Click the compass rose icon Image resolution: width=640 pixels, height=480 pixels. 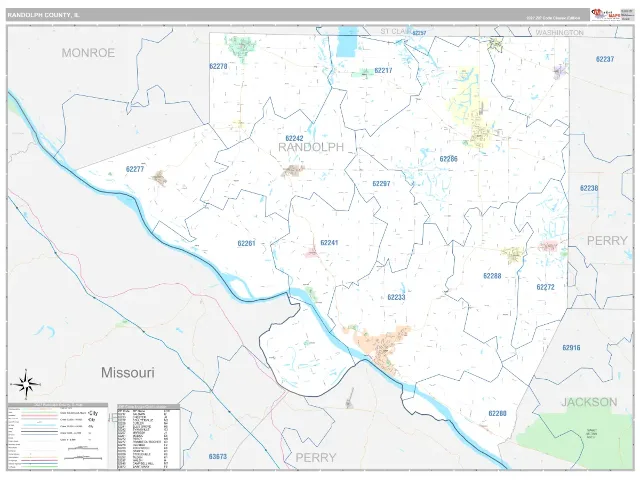coord(26,384)
